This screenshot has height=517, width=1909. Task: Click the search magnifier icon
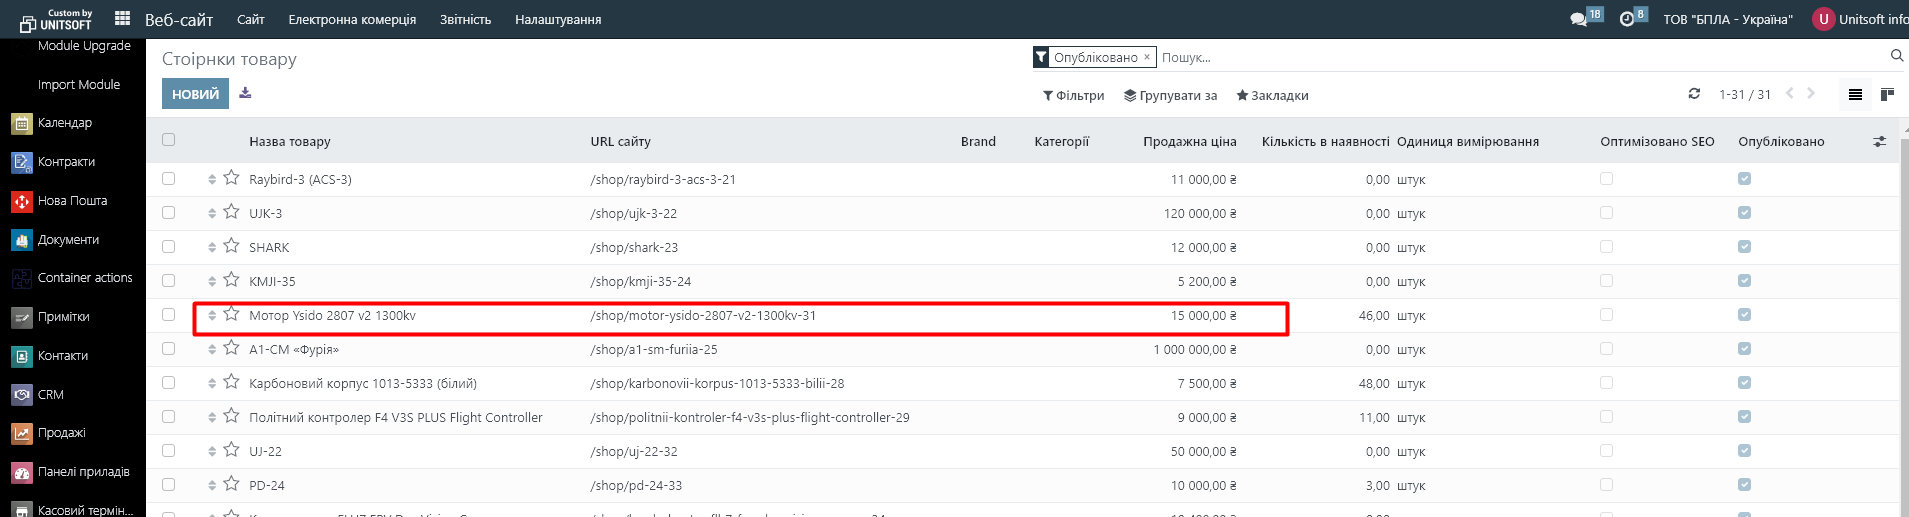[1896, 56]
